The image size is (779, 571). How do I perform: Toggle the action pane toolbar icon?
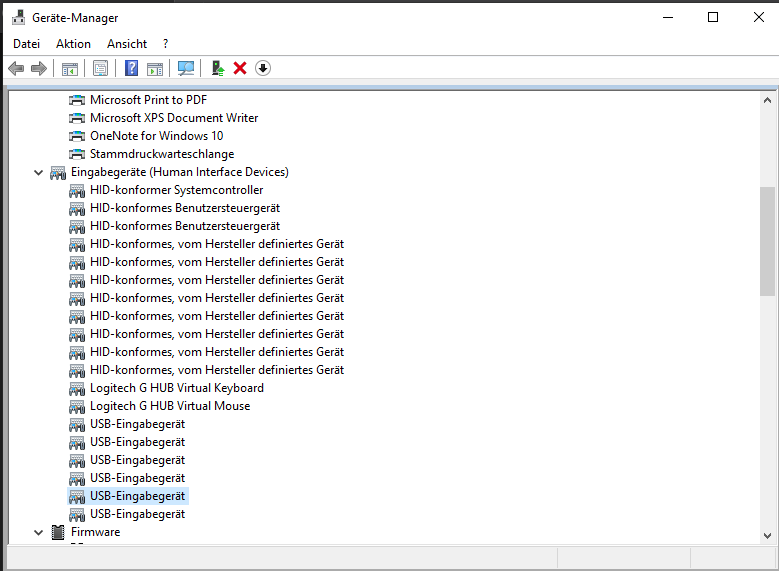[x=155, y=69]
